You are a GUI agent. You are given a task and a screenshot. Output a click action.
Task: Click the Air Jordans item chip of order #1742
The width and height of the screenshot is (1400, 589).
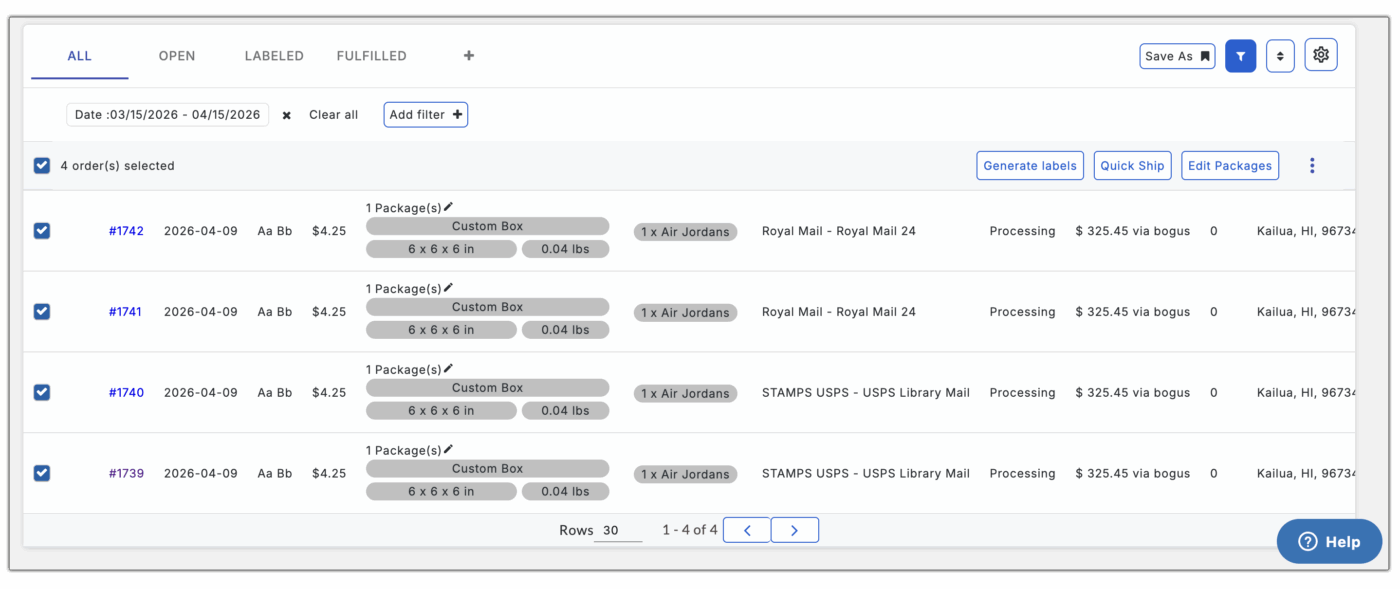click(685, 232)
